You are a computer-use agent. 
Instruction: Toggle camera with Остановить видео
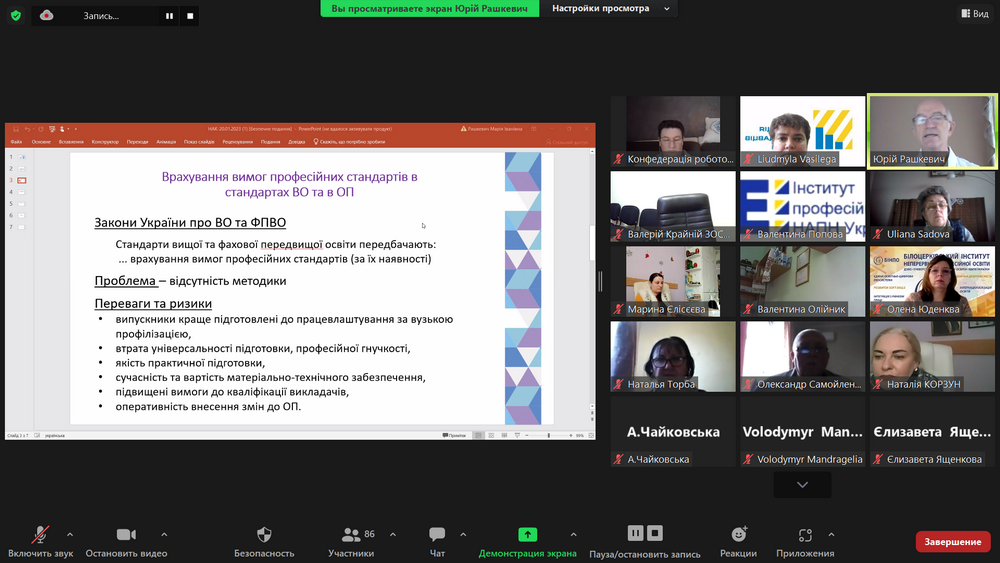tap(126, 534)
